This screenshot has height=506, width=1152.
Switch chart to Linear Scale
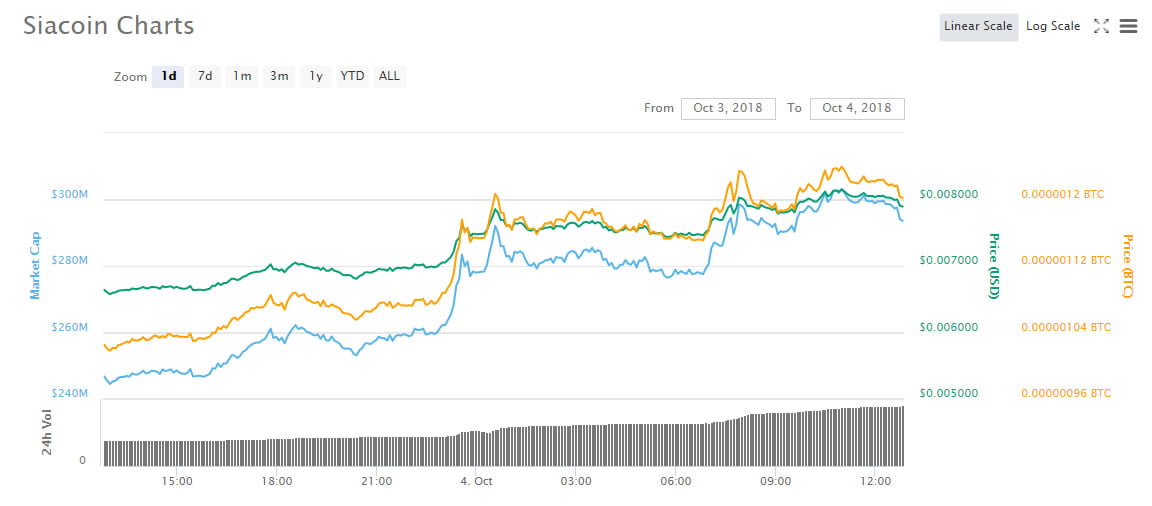(979, 26)
